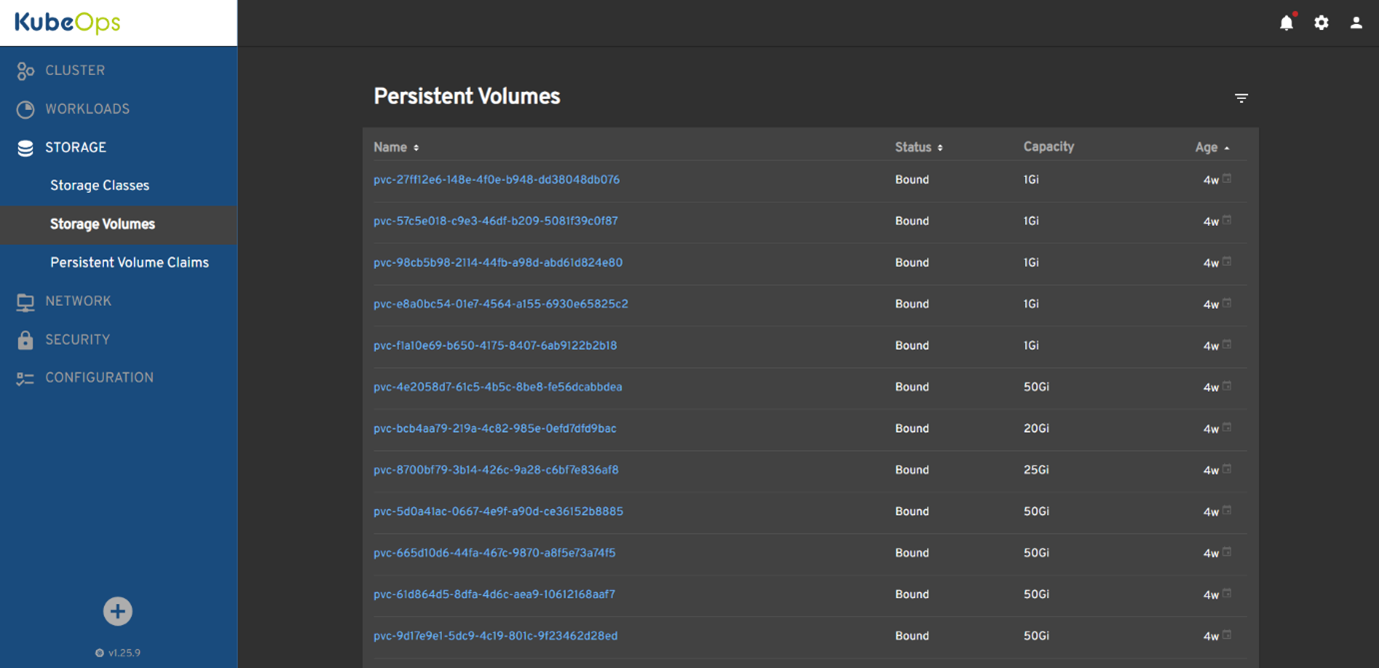
Task: Click Bound status in pvc-27ff12e6 row
Action: [x=912, y=180]
